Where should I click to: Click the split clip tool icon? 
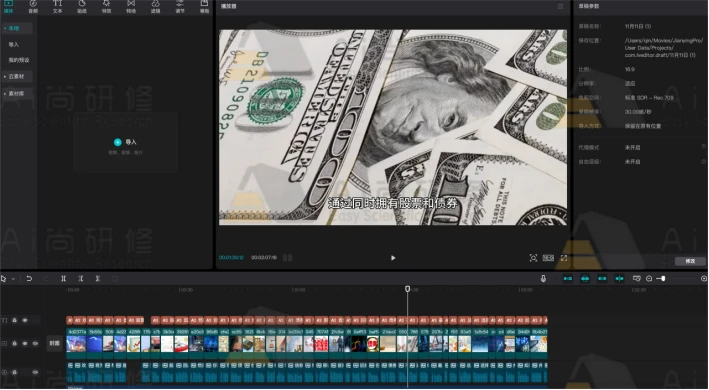click(64, 279)
